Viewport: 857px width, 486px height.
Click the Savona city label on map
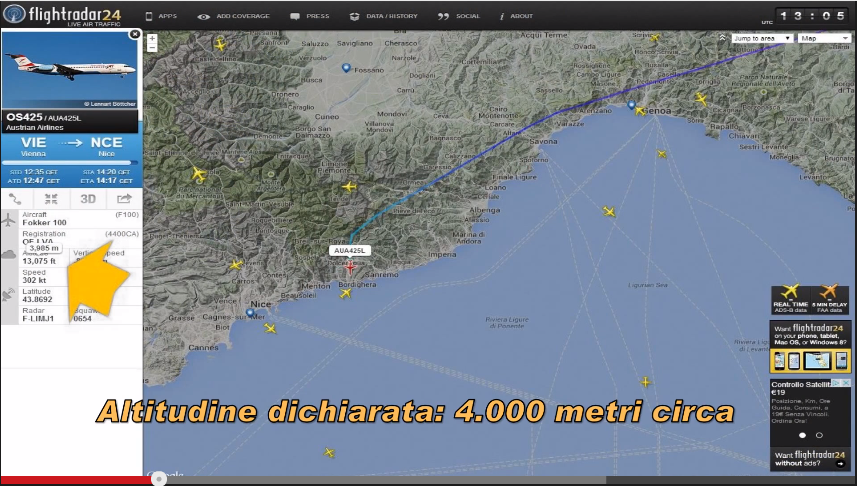pos(543,142)
